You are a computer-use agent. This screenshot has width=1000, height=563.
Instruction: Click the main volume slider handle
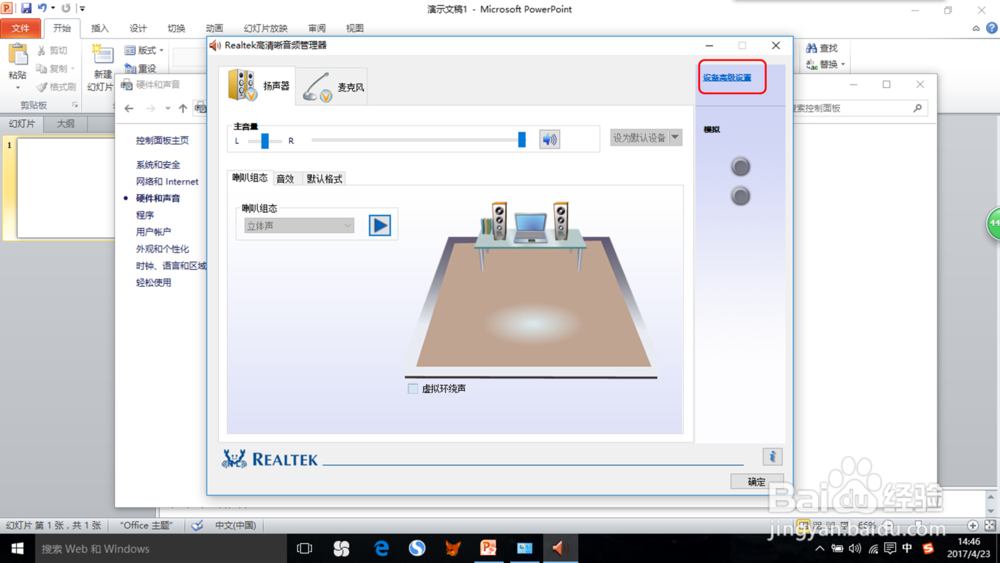click(x=522, y=140)
